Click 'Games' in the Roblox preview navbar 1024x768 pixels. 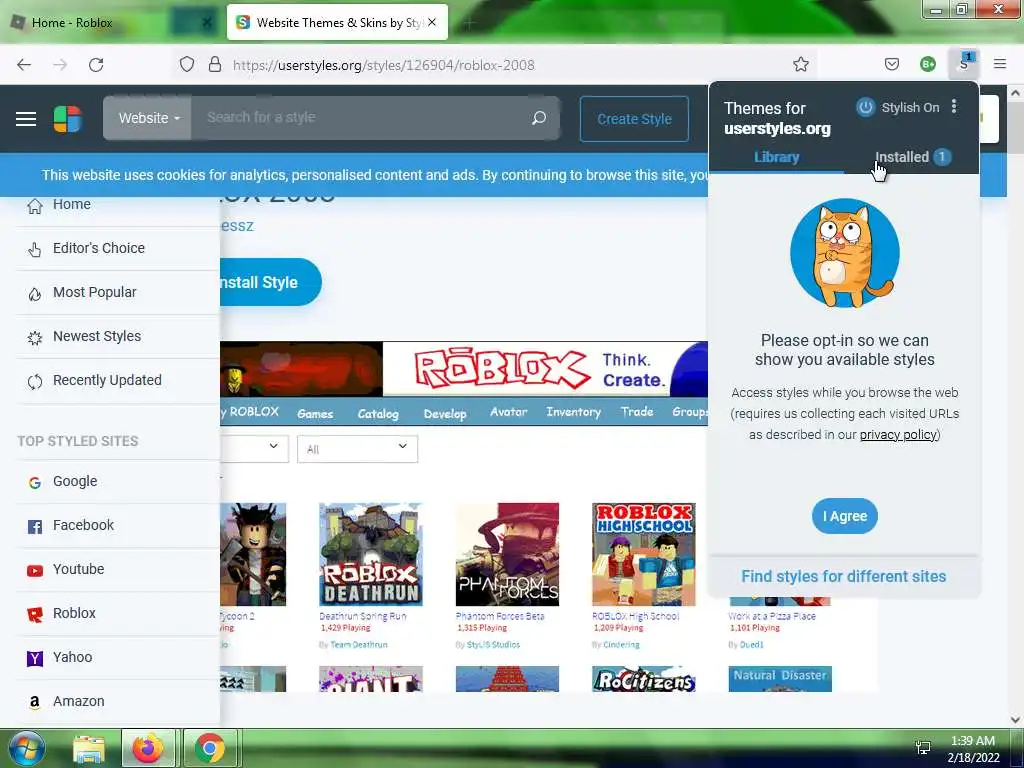click(315, 413)
